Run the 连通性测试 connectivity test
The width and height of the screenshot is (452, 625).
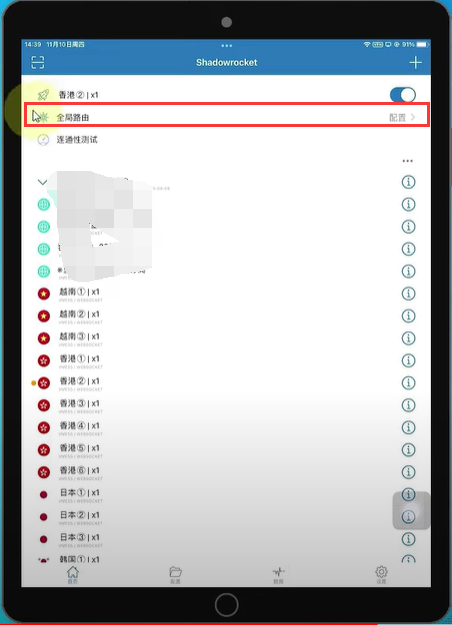(x=227, y=140)
